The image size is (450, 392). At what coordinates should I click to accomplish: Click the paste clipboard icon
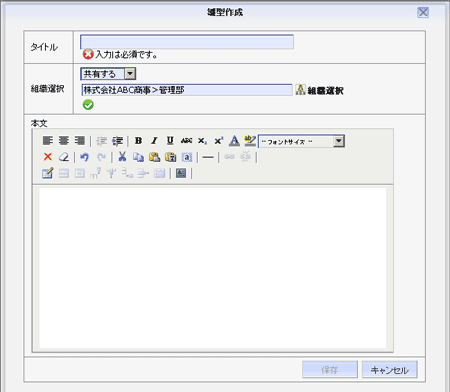tap(154, 157)
